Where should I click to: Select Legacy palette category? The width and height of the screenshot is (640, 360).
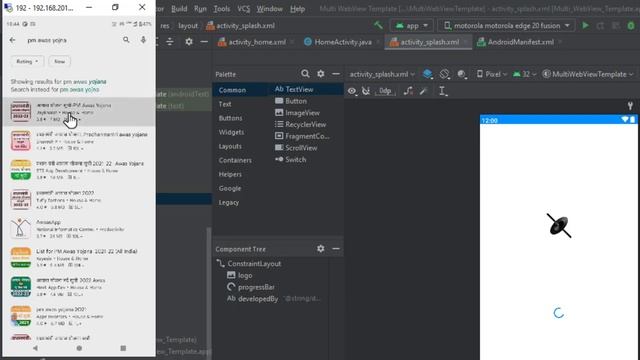tap(229, 202)
